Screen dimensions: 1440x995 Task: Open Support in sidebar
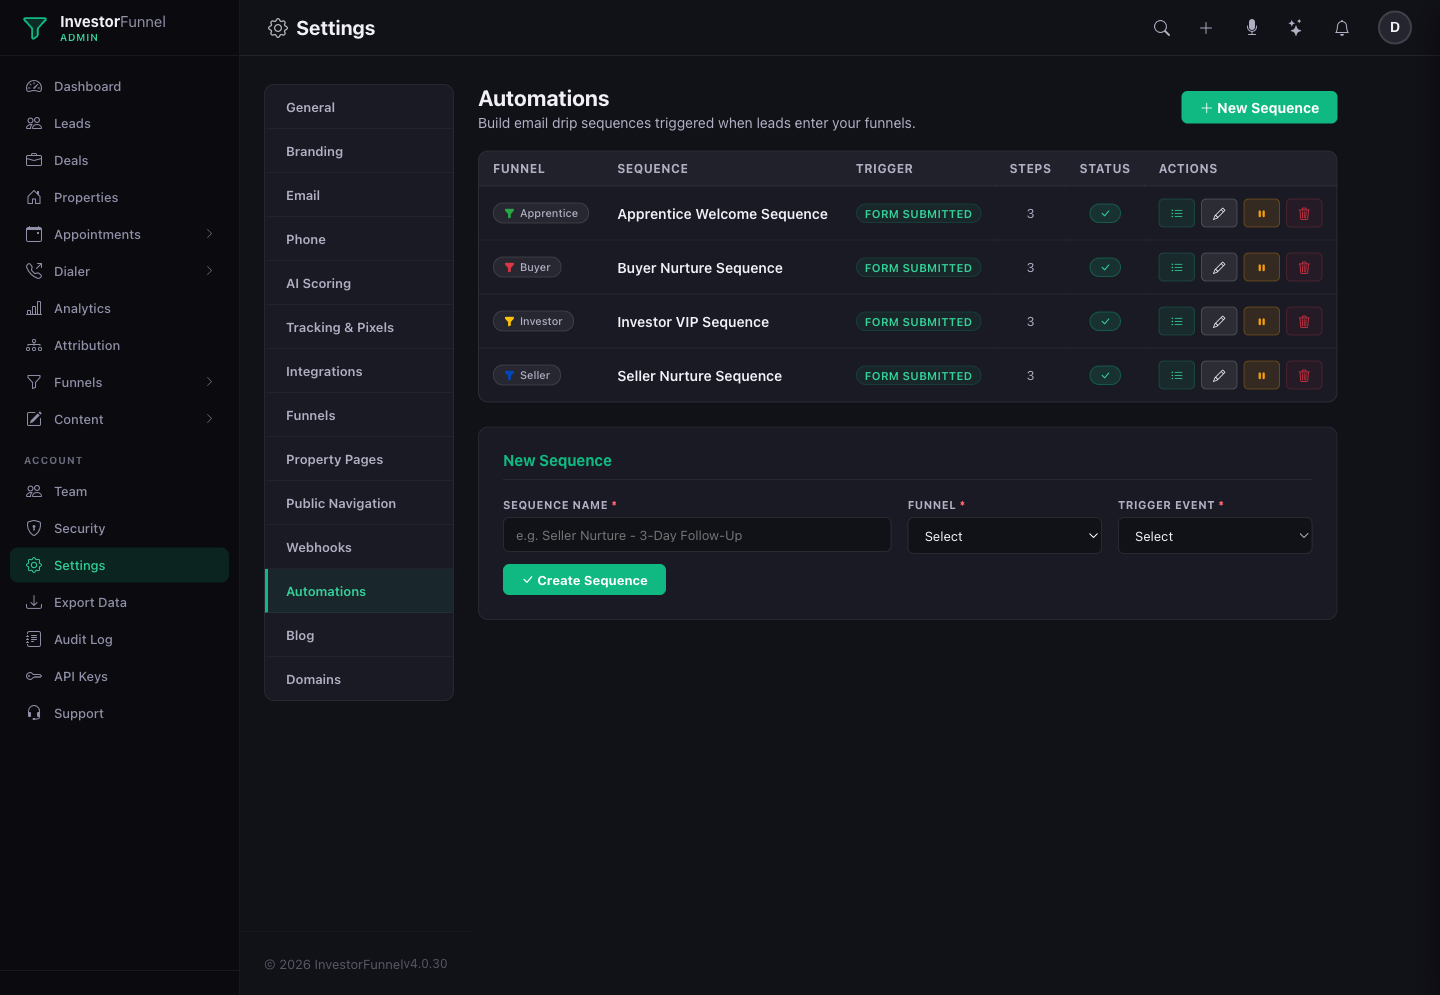click(x=119, y=713)
